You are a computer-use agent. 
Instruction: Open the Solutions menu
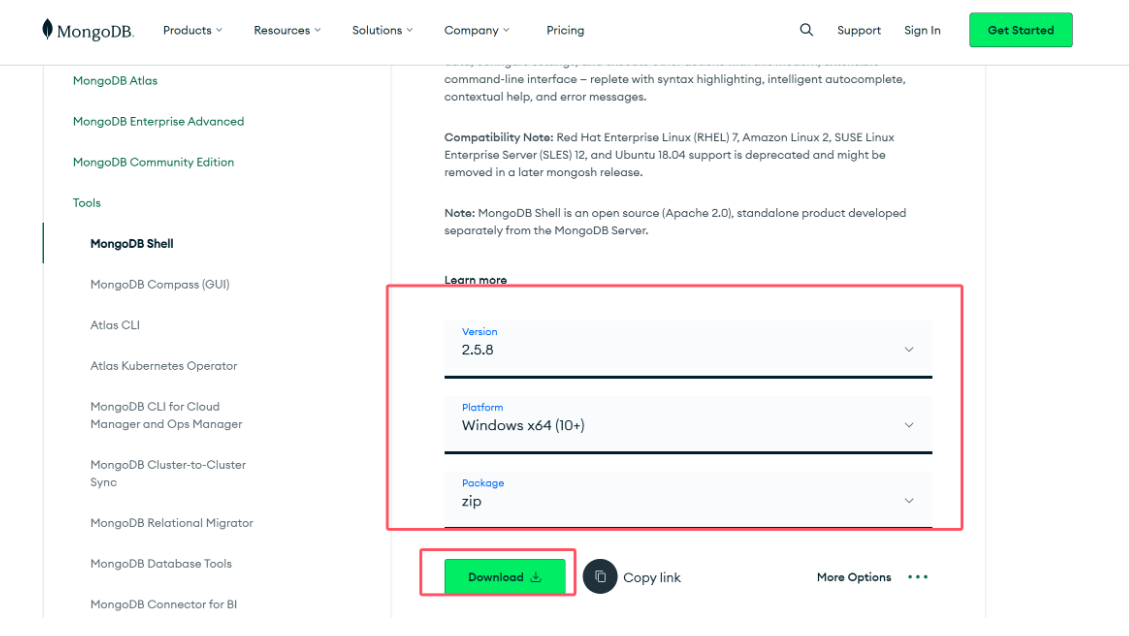click(382, 30)
